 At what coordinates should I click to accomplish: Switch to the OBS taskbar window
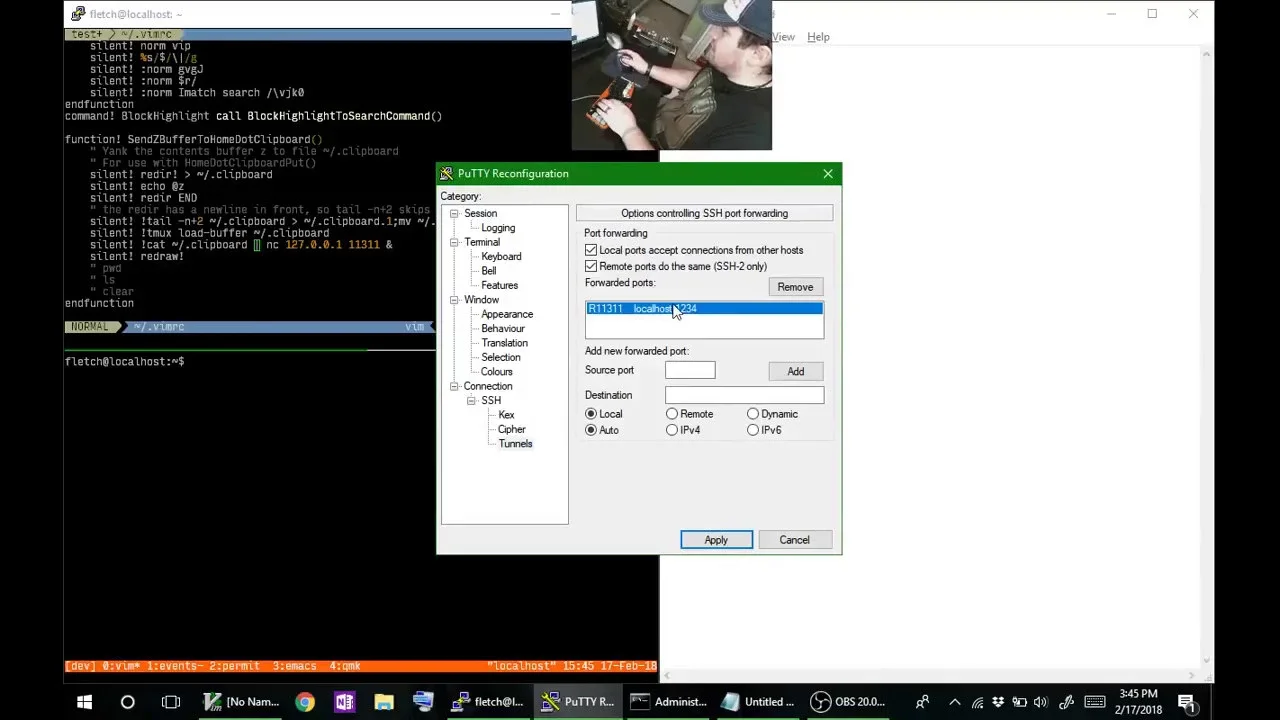(x=848, y=702)
